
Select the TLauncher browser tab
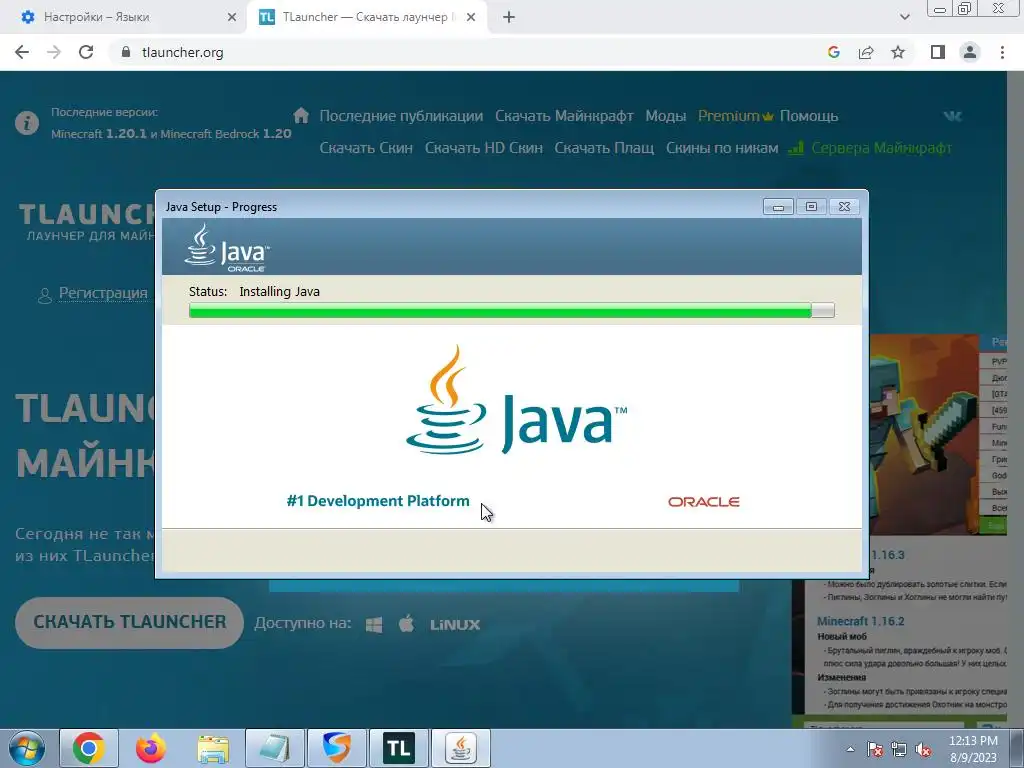point(366,17)
